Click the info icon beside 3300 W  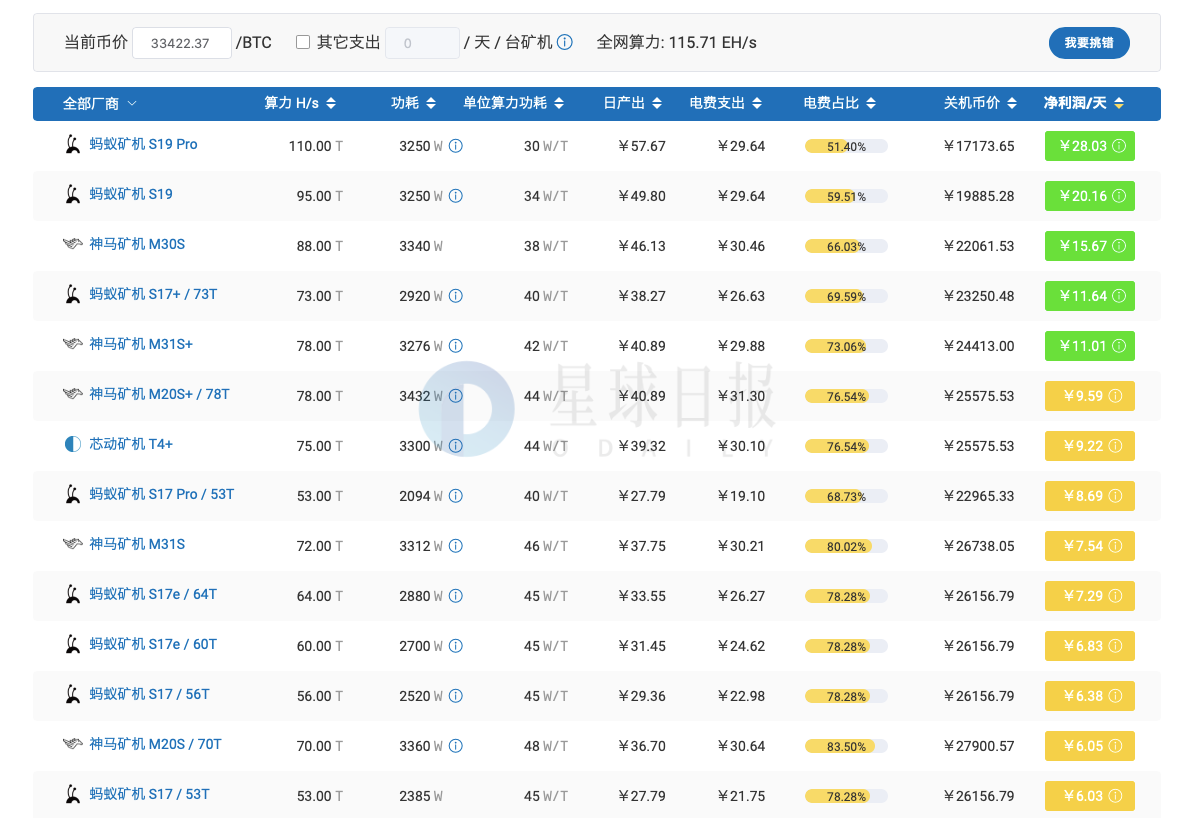456,446
